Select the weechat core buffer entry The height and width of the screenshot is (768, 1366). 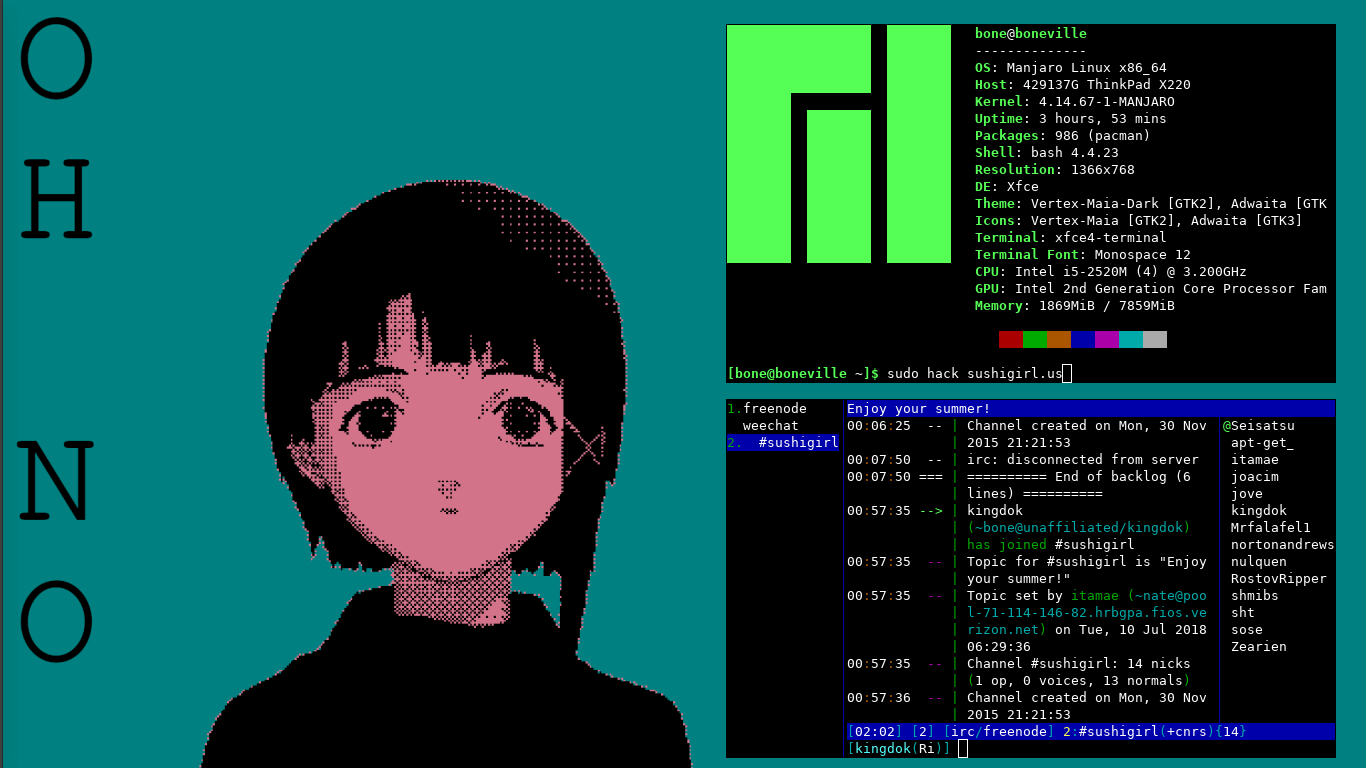[x=770, y=425]
